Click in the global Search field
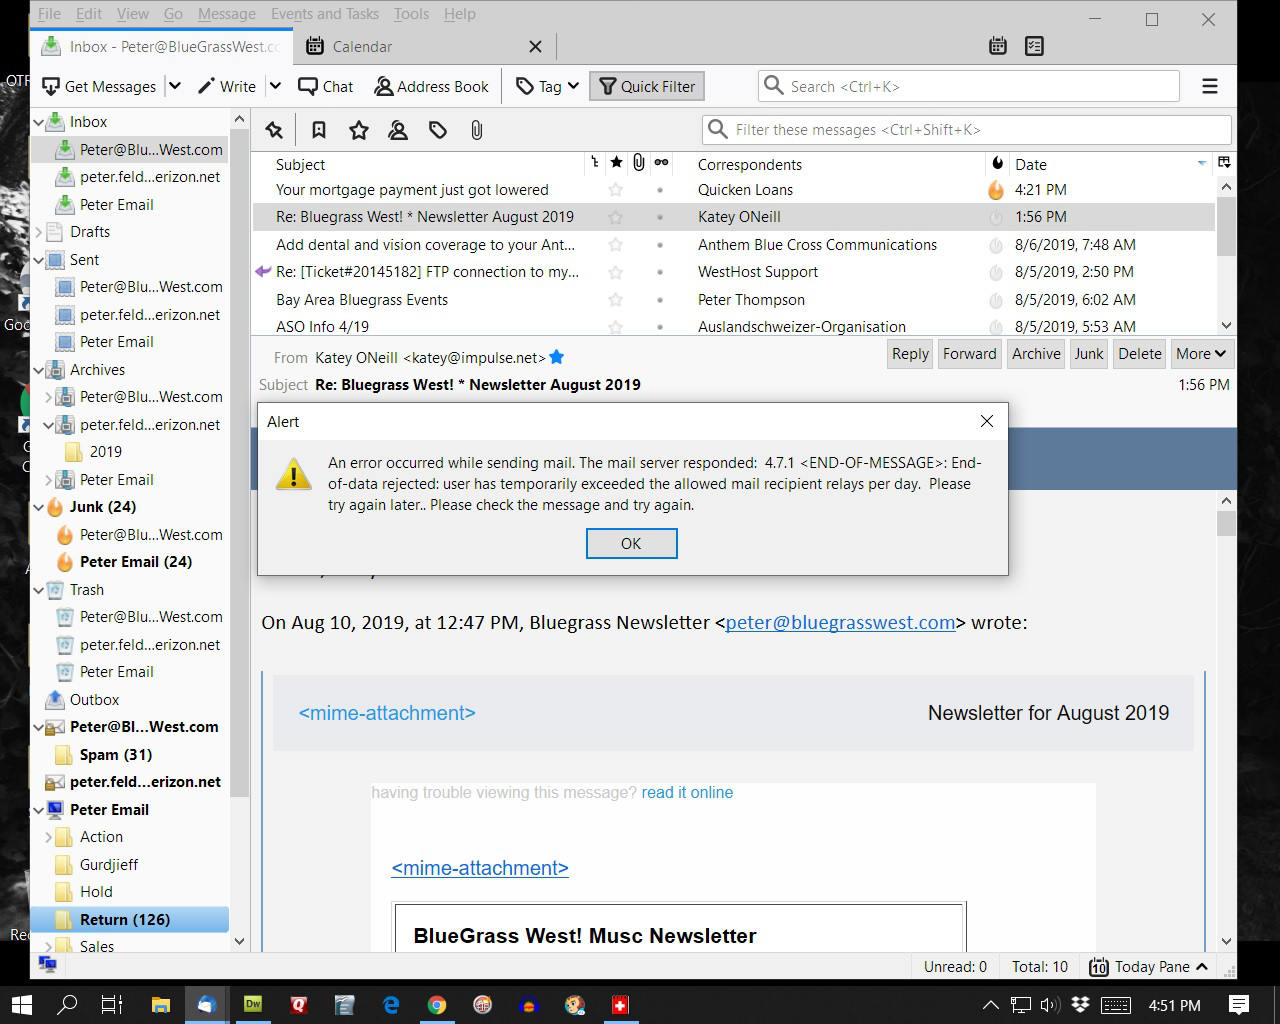This screenshot has width=1280, height=1024. coord(968,86)
